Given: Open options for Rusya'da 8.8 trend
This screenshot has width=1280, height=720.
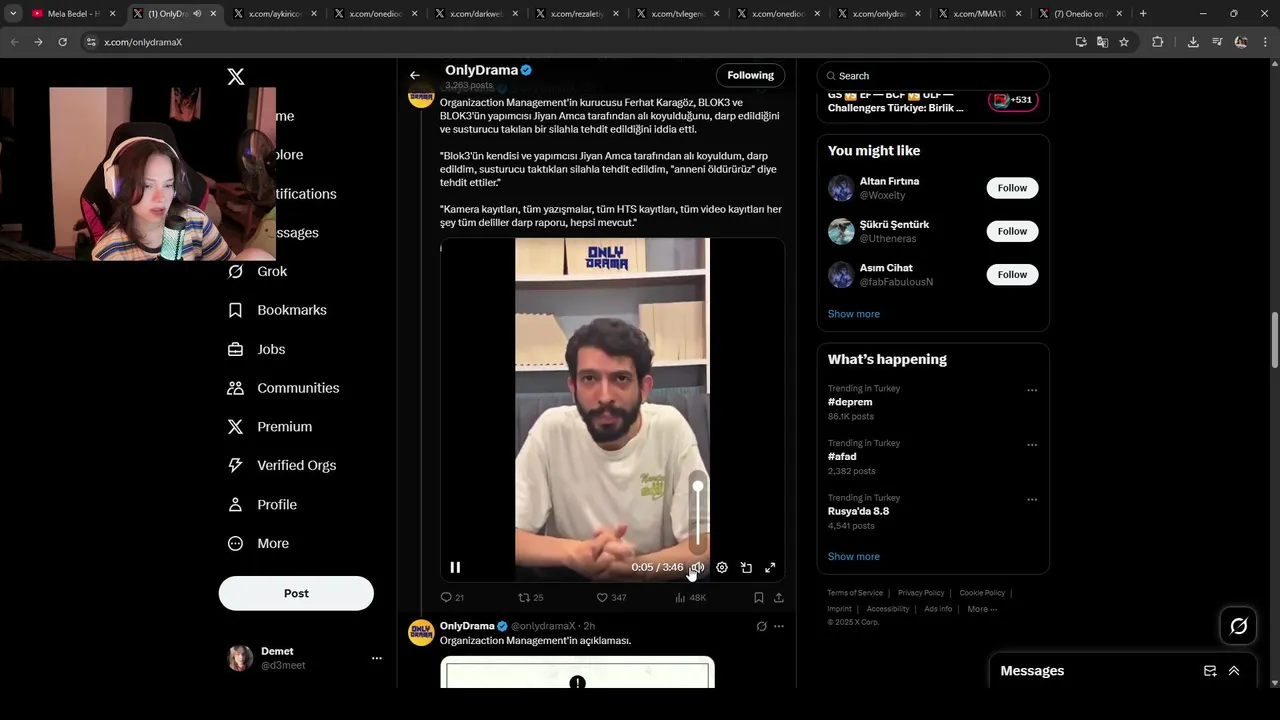Looking at the screenshot, I should pos(1032,499).
